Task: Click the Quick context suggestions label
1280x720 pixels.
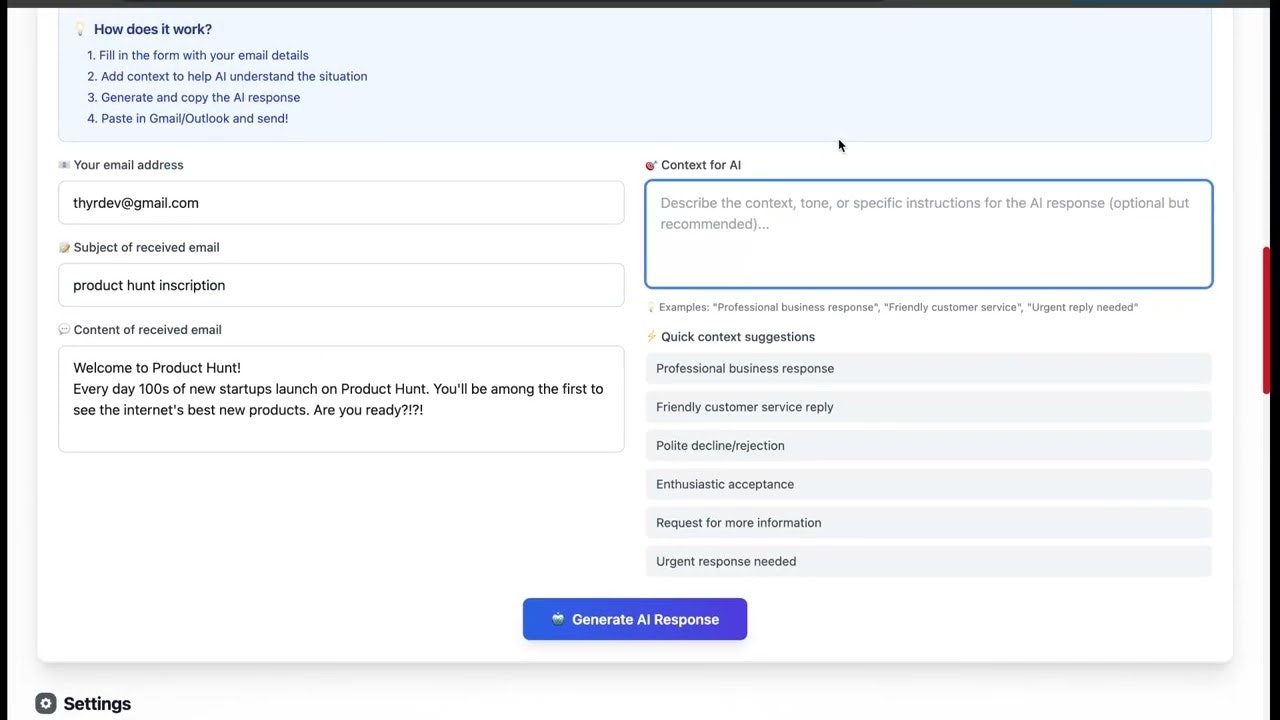Action: pos(738,337)
